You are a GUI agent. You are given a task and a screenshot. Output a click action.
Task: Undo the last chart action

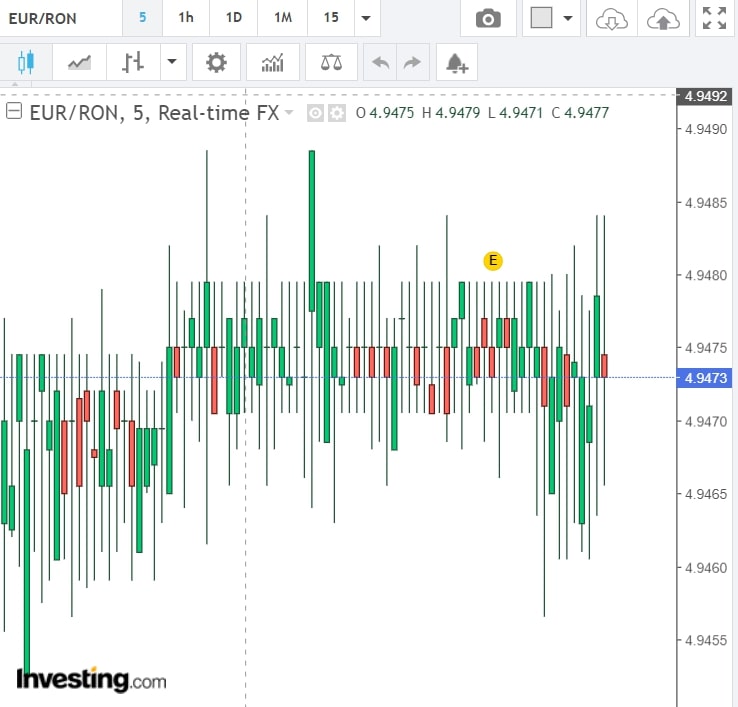click(x=380, y=63)
